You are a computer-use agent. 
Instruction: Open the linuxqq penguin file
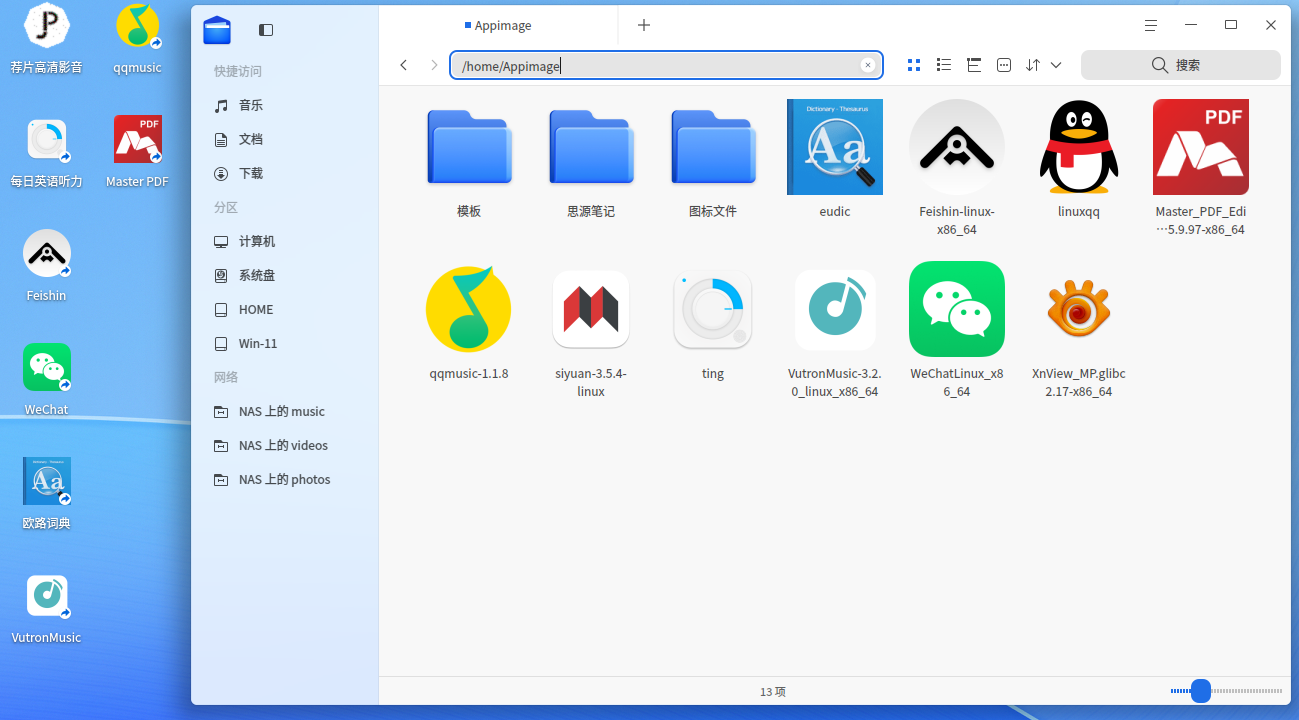click(x=1078, y=147)
